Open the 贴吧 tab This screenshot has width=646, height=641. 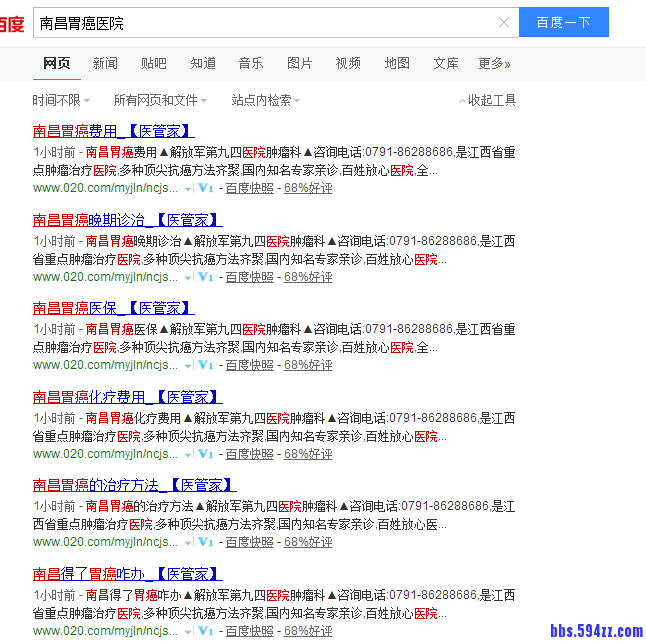pyautogui.click(x=154, y=63)
